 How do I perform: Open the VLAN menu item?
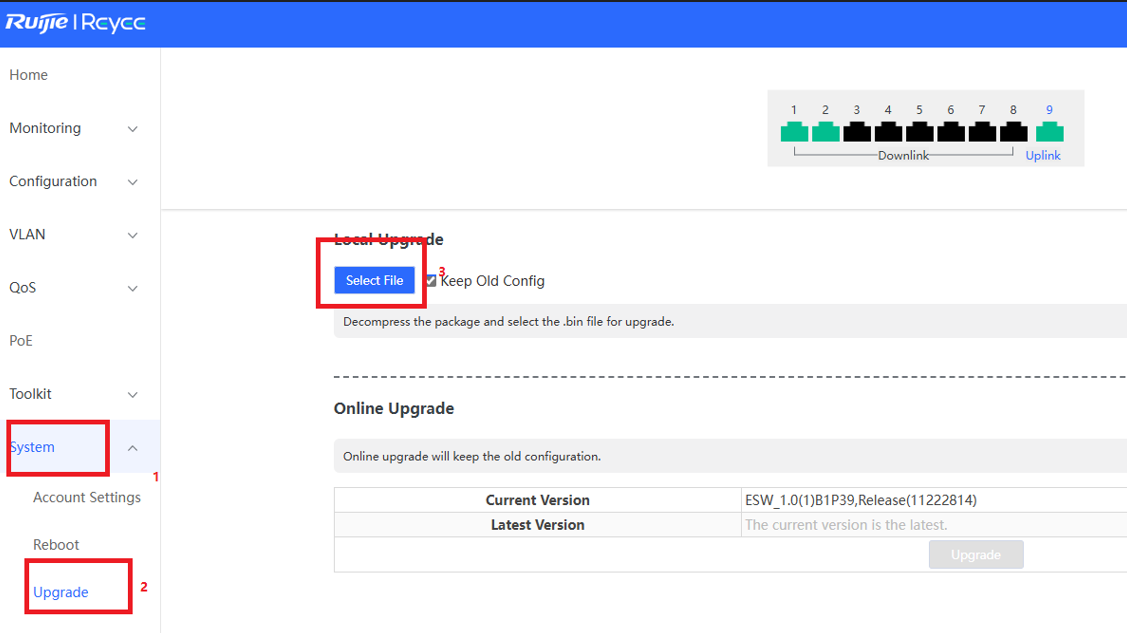pyautogui.click(x=27, y=234)
